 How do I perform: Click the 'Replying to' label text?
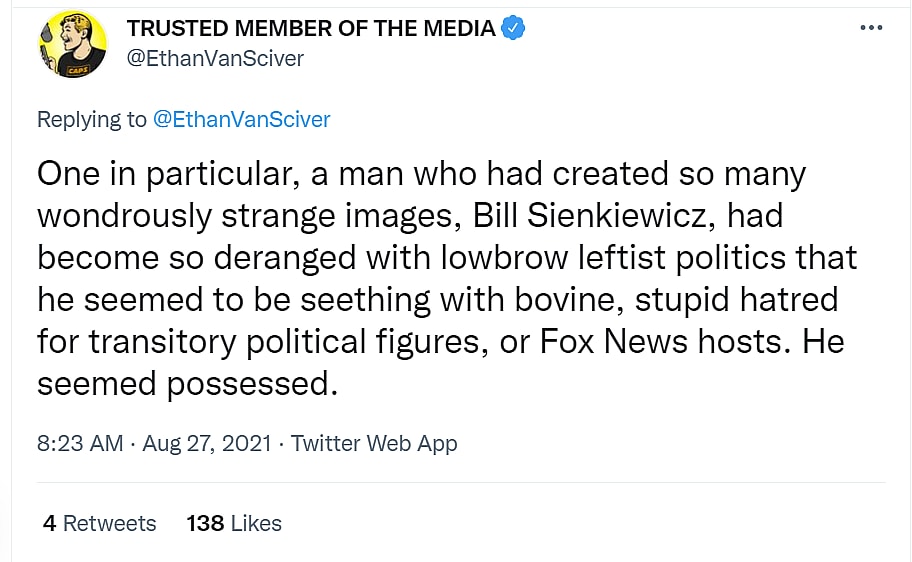pyautogui.click(x=91, y=120)
